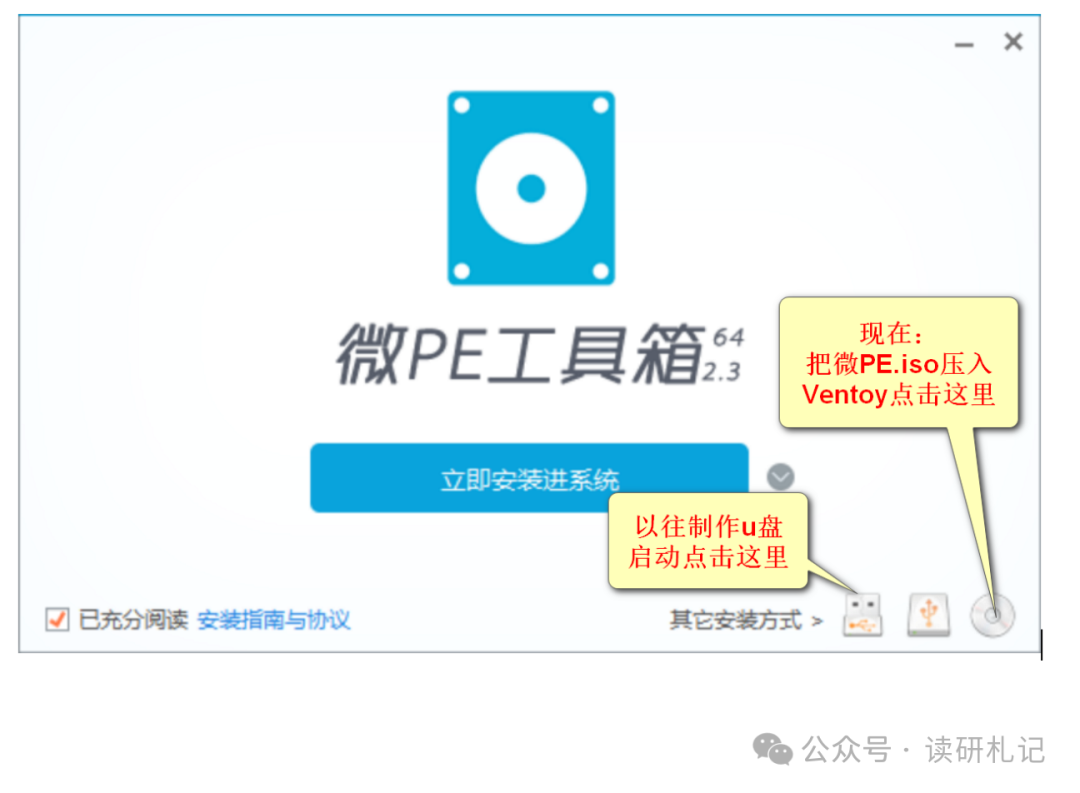
Task: Click the yellow callout mentioning Ventoy
Action: point(898,363)
